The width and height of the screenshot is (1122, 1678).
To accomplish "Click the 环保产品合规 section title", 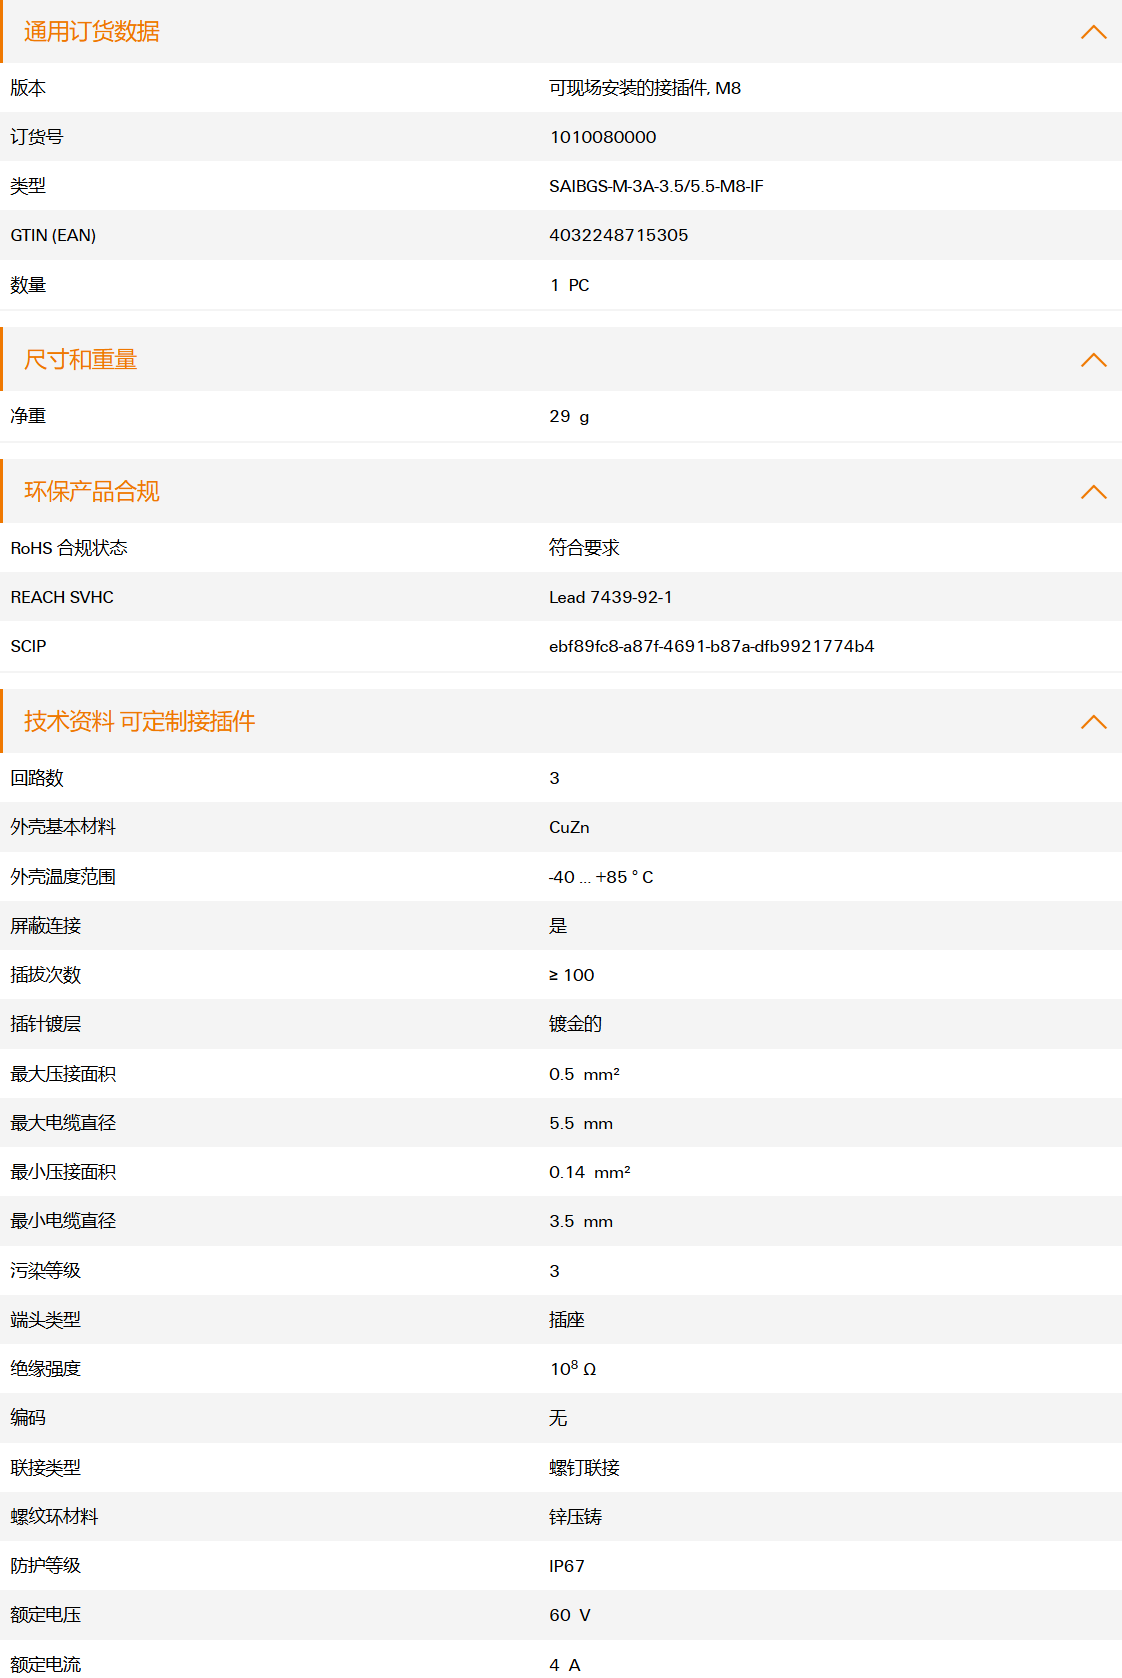I will coord(92,492).
